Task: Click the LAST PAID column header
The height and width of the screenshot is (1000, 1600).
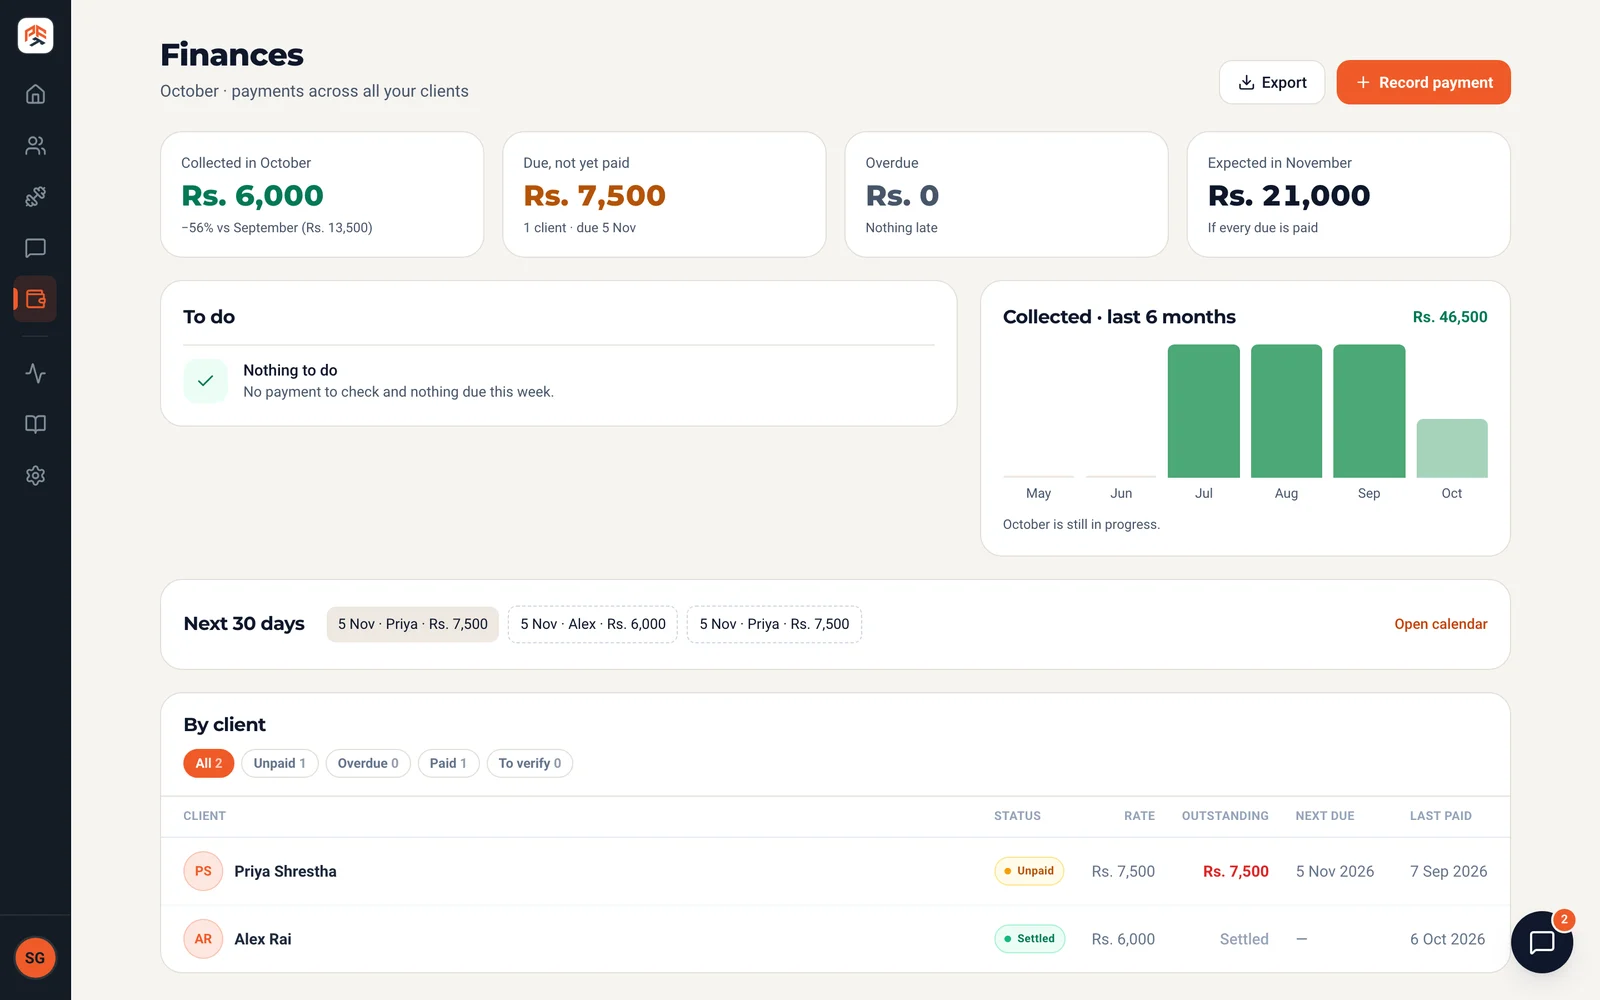Action: click(1441, 816)
